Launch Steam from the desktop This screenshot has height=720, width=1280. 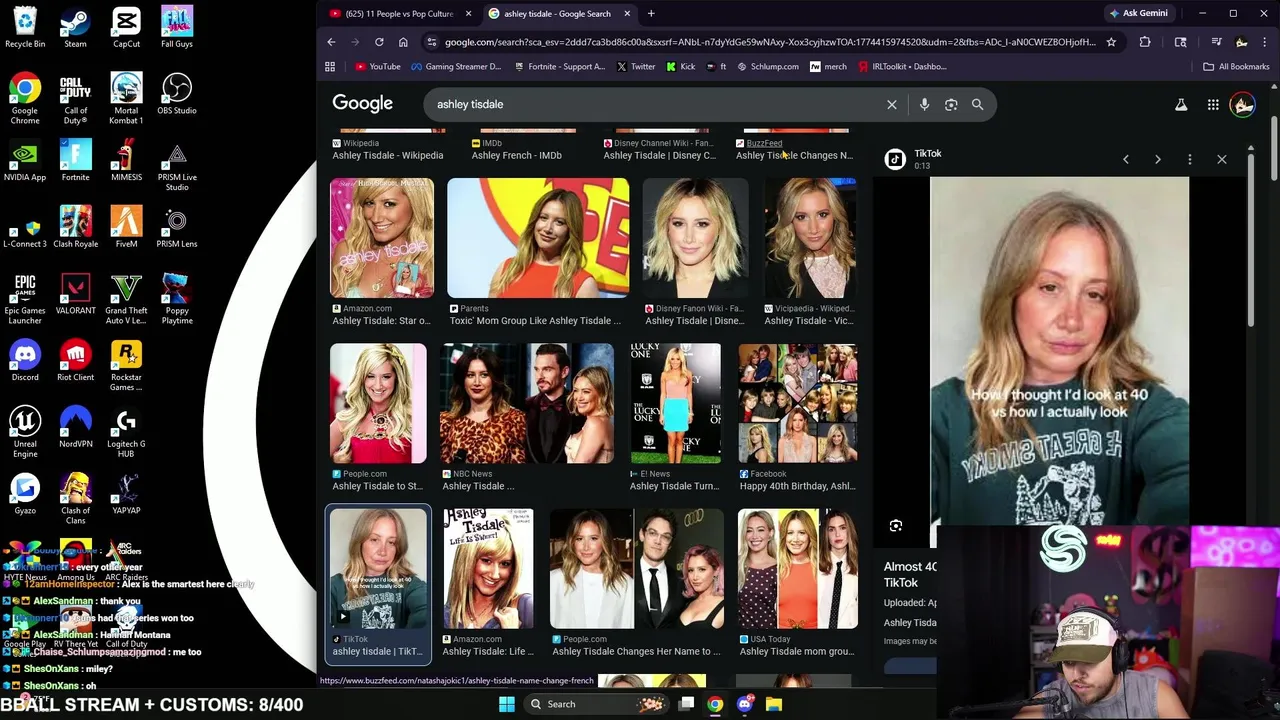[75, 28]
